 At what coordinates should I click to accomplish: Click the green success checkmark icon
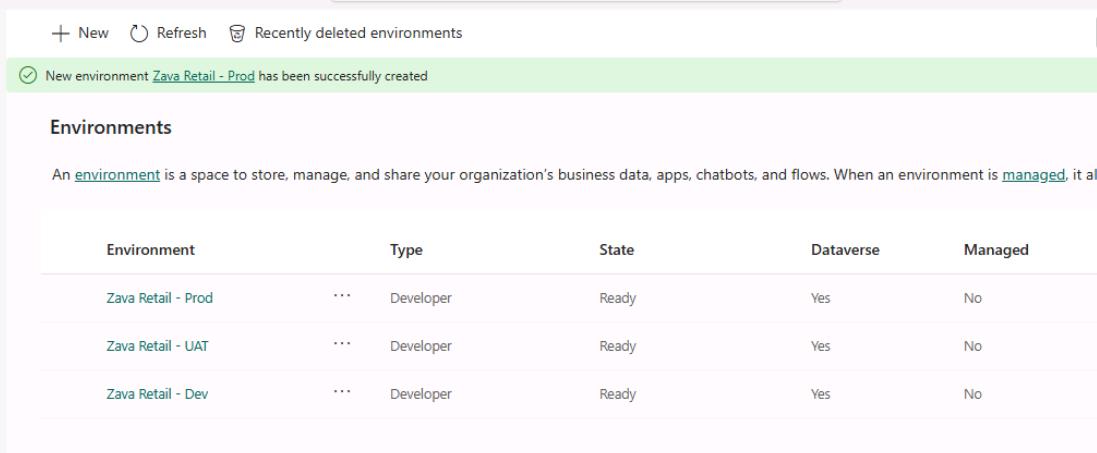[28, 75]
